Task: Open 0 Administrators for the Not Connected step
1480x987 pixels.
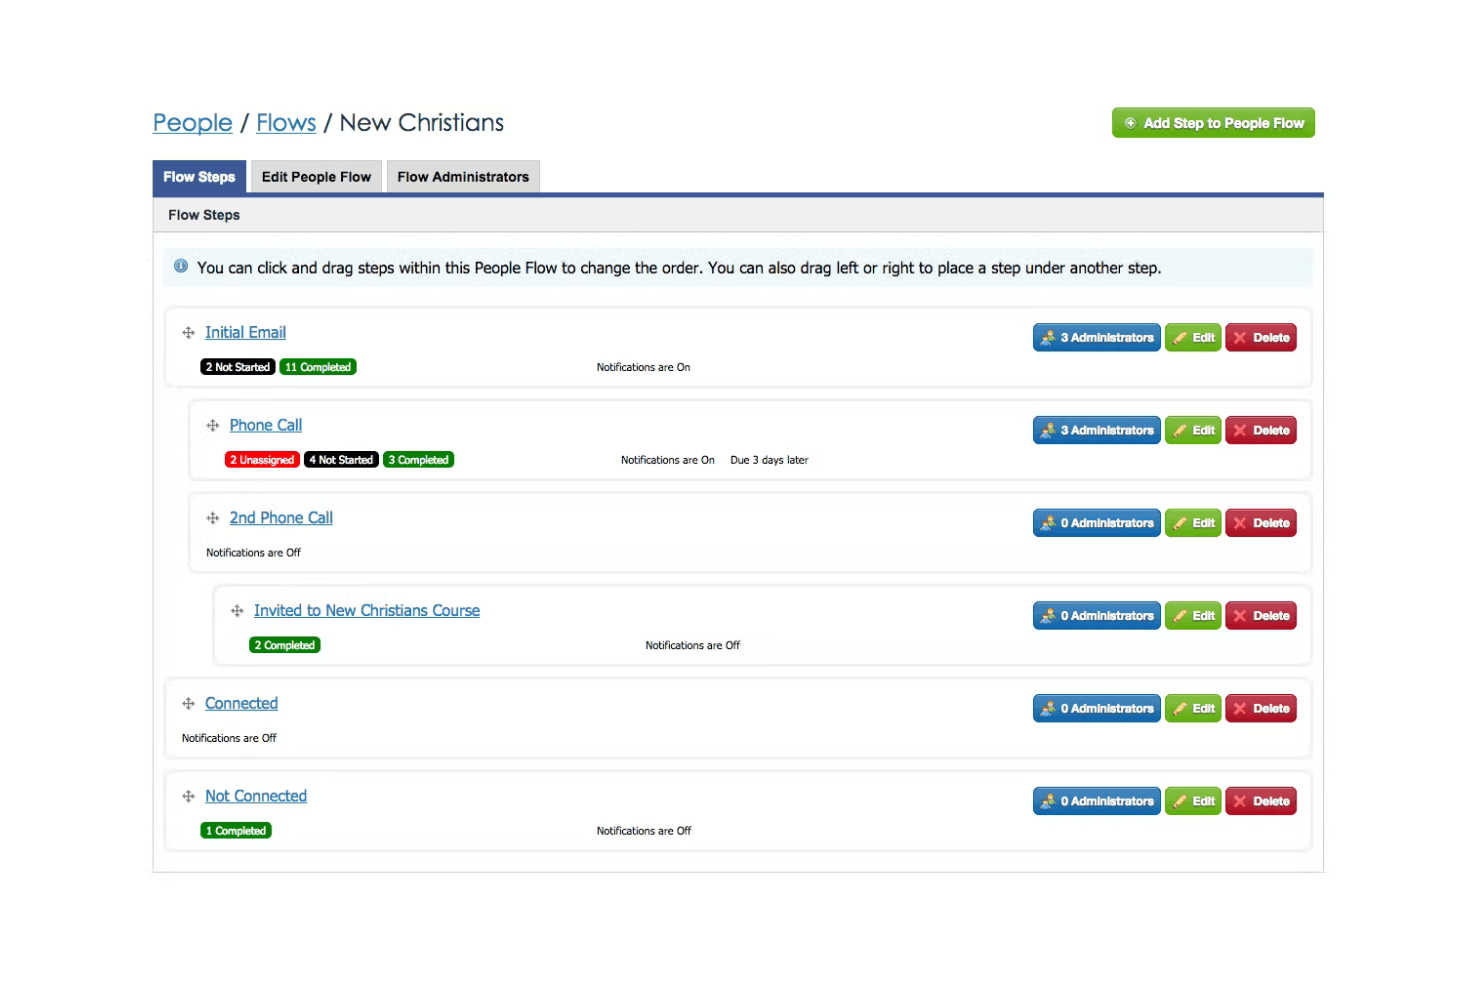Action: (x=1097, y=801)
